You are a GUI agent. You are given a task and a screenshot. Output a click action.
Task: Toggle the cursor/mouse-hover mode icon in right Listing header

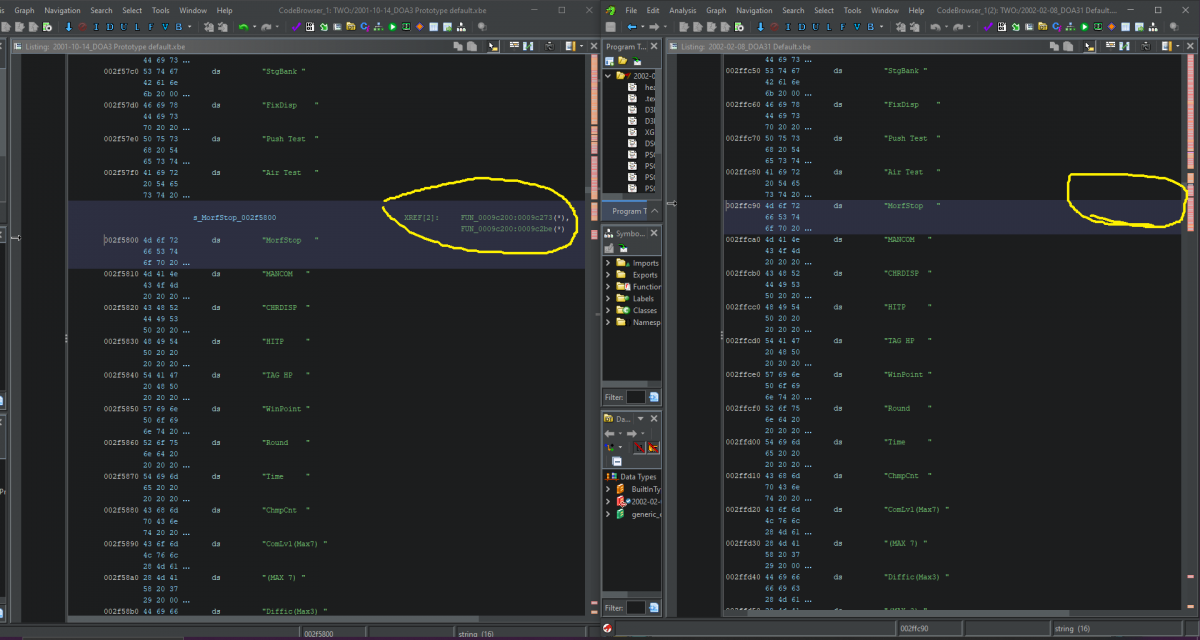pyautogui.click(x=1089, y=46)
